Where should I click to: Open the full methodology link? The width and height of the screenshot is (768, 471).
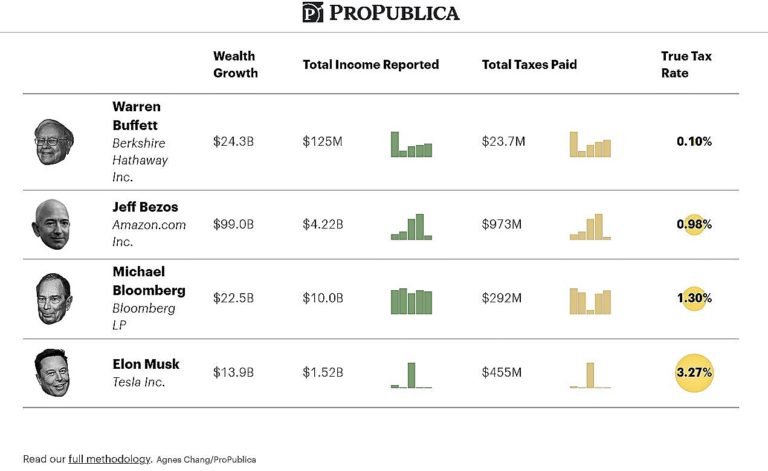tap(109, 459)
